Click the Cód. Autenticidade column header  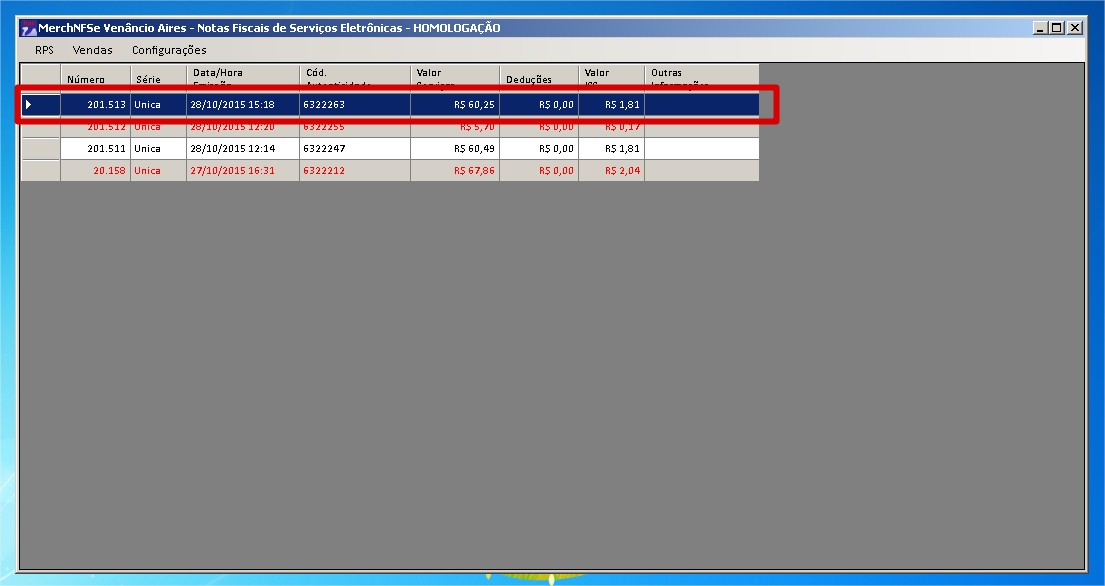(355, 77)
